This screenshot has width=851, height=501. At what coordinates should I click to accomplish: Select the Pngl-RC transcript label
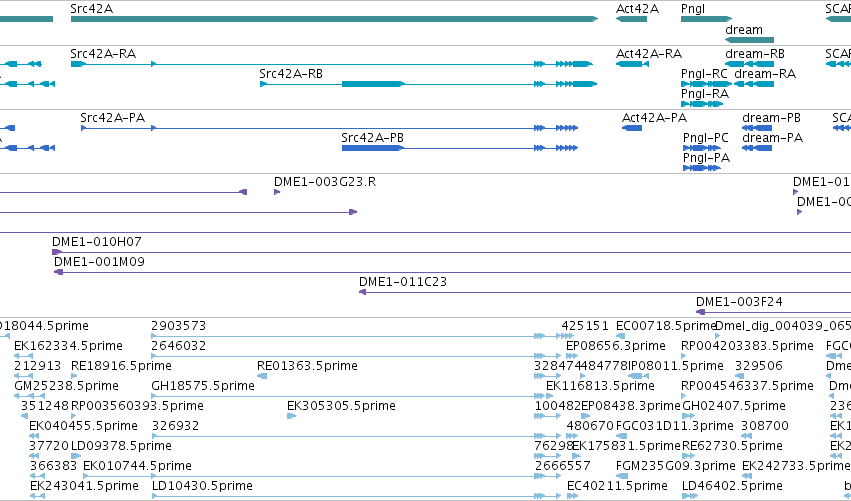click(704, 74)
